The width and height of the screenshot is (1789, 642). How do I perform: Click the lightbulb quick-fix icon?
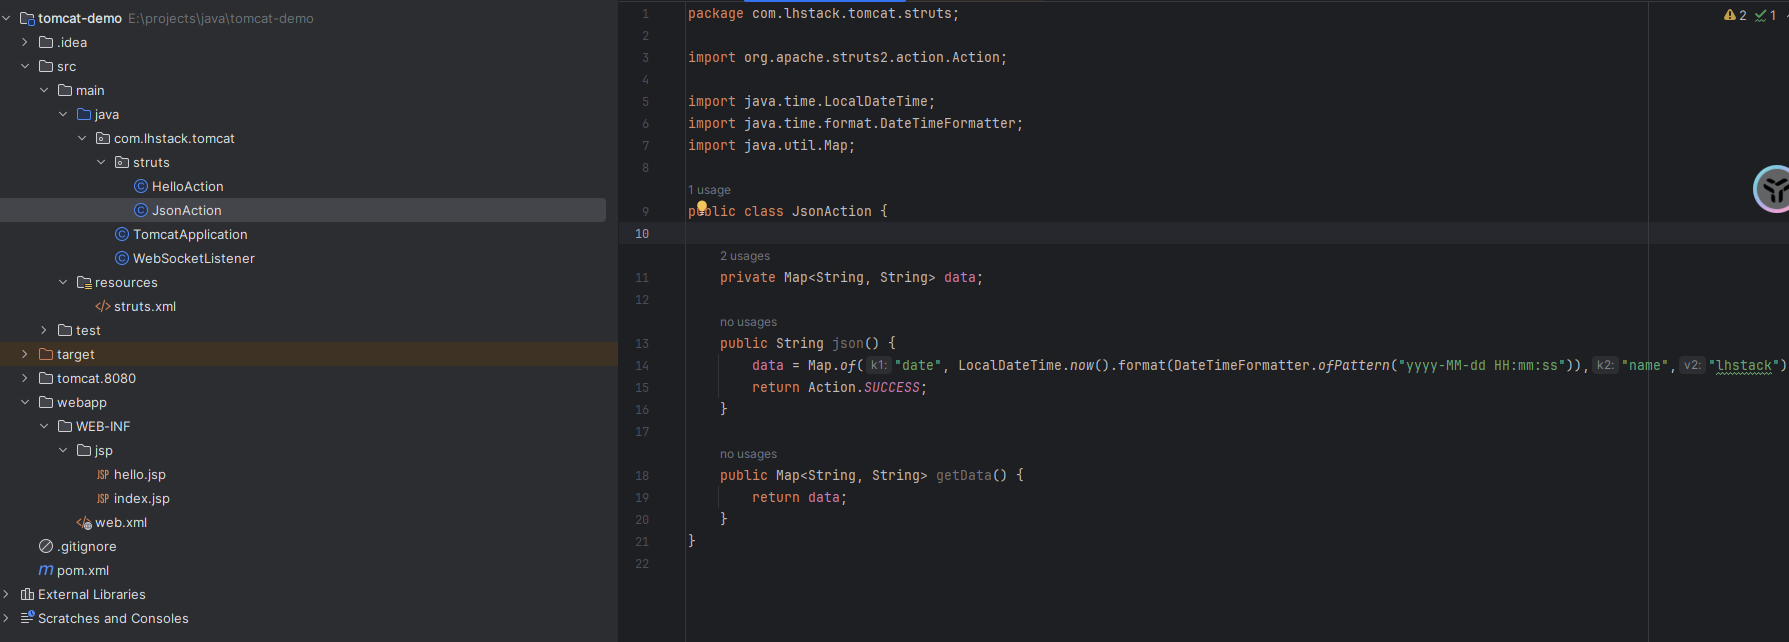point(701,207)
